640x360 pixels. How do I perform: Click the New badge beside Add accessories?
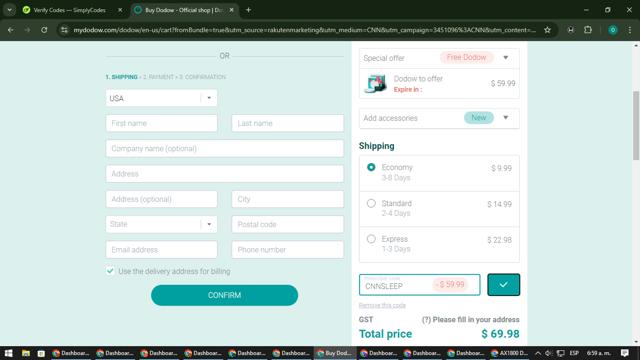[479, 118]
